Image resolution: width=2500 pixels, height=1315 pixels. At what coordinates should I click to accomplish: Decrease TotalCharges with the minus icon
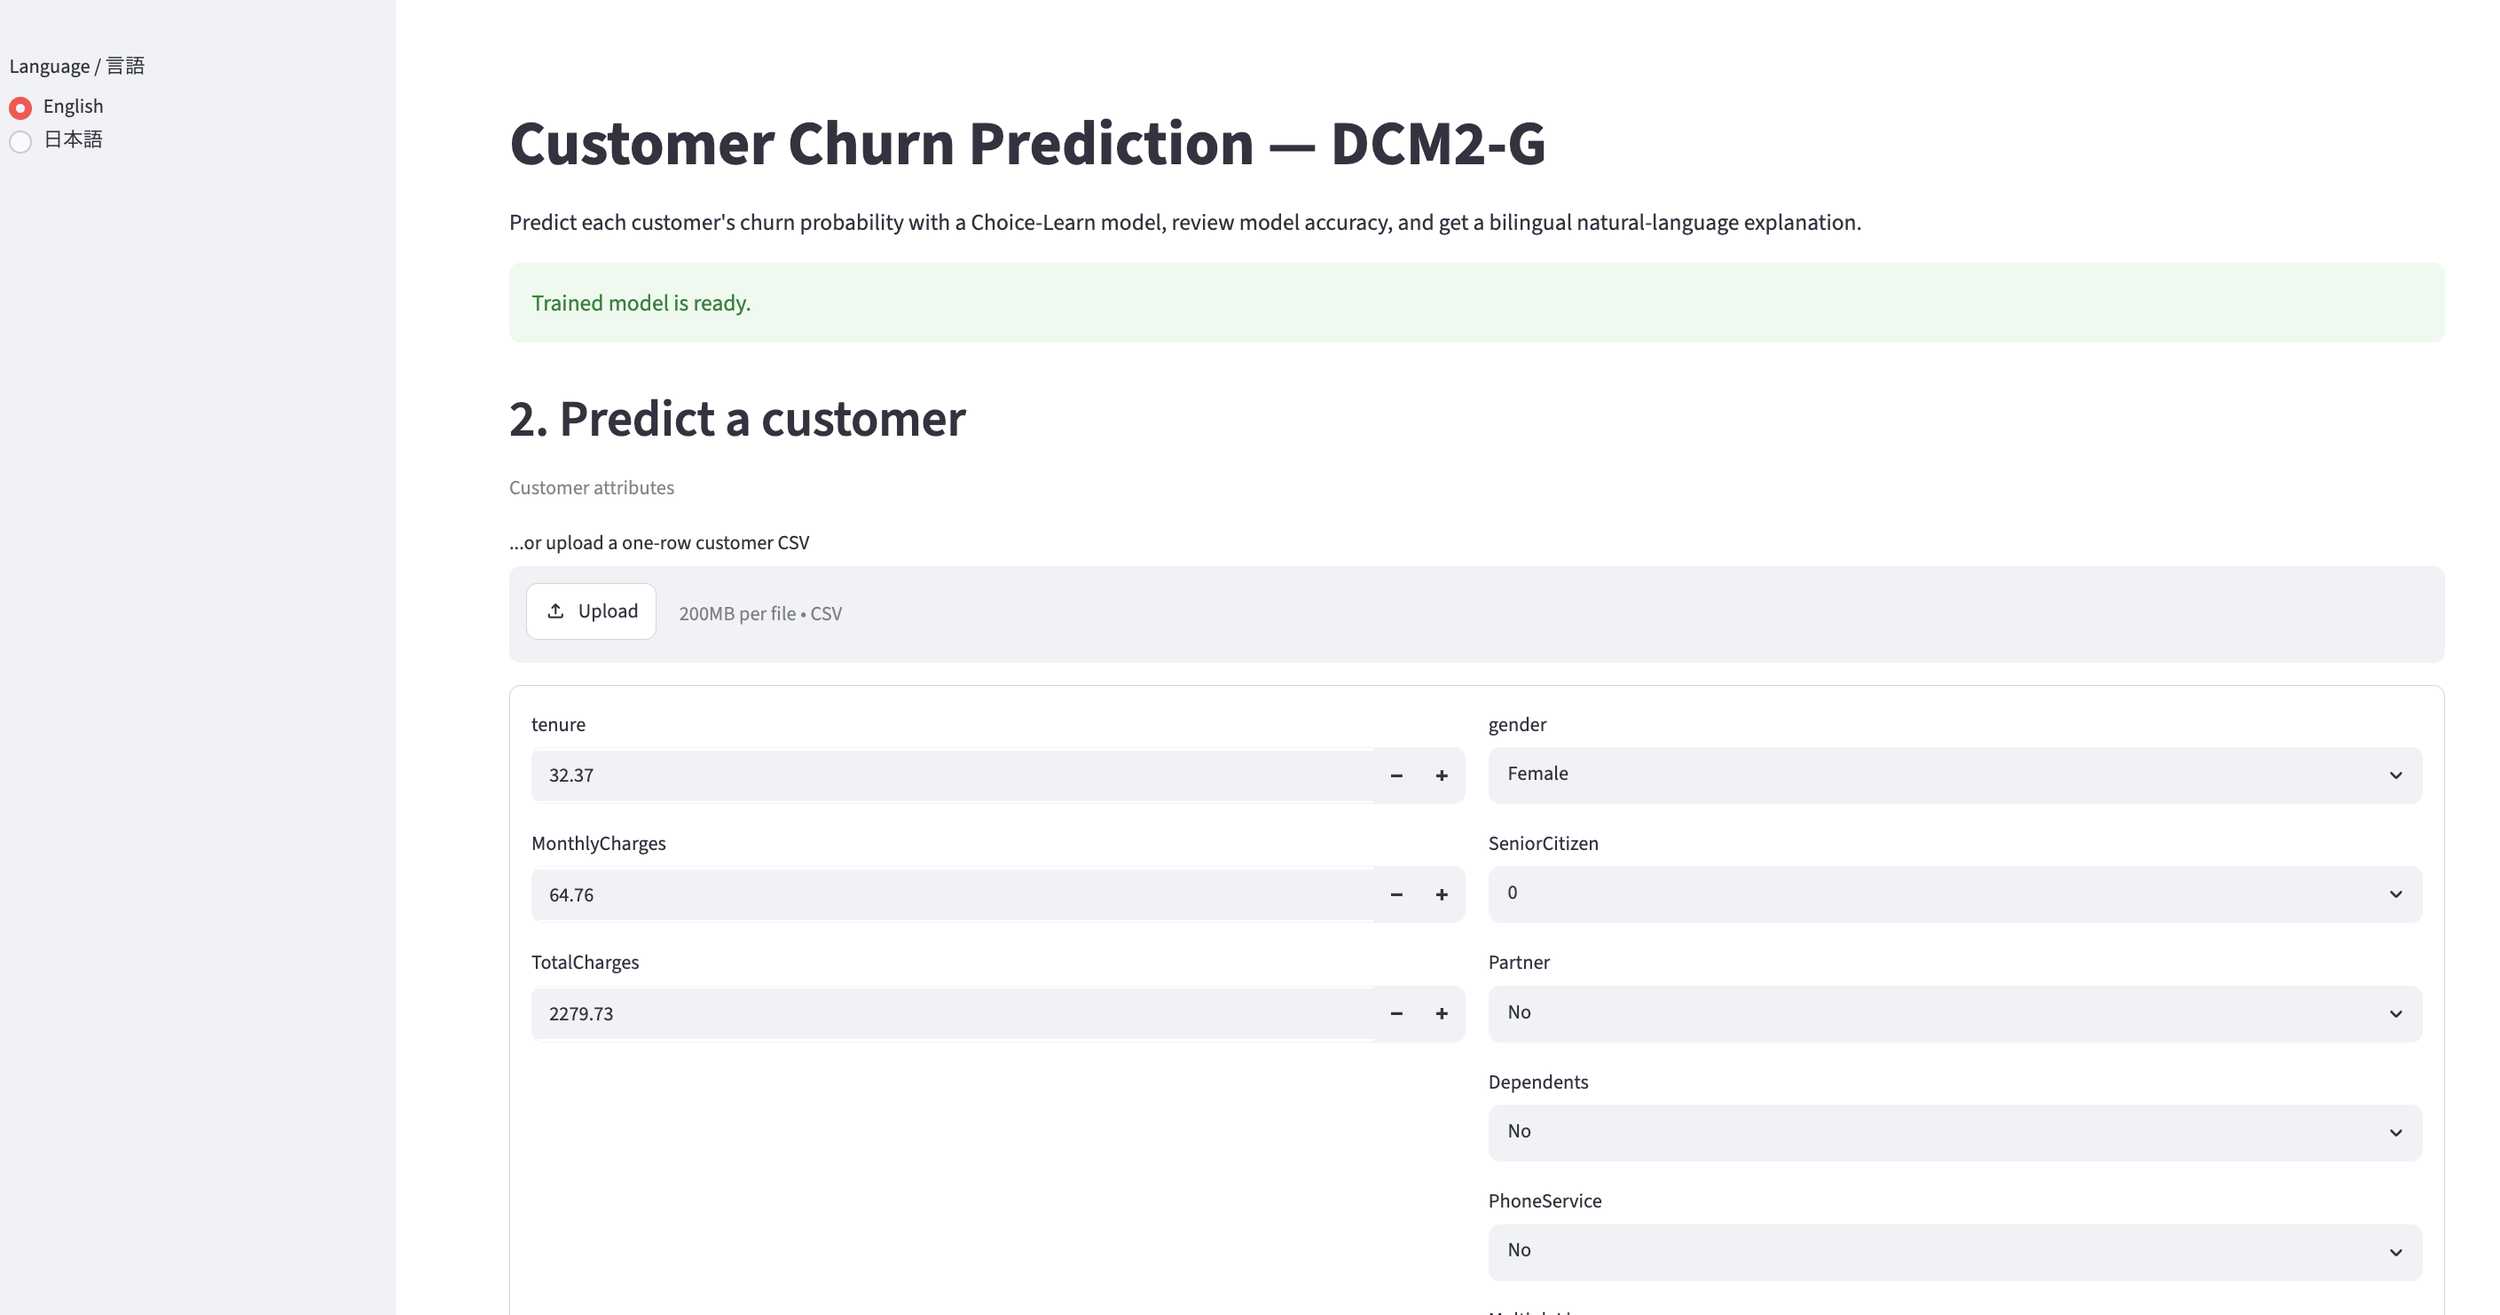click(x=1396, y=1013)
